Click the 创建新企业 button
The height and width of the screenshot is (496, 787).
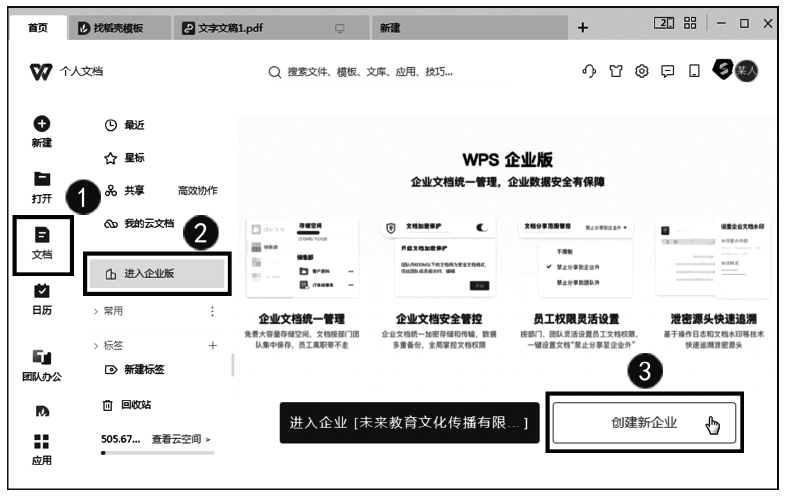coord(646,422)
